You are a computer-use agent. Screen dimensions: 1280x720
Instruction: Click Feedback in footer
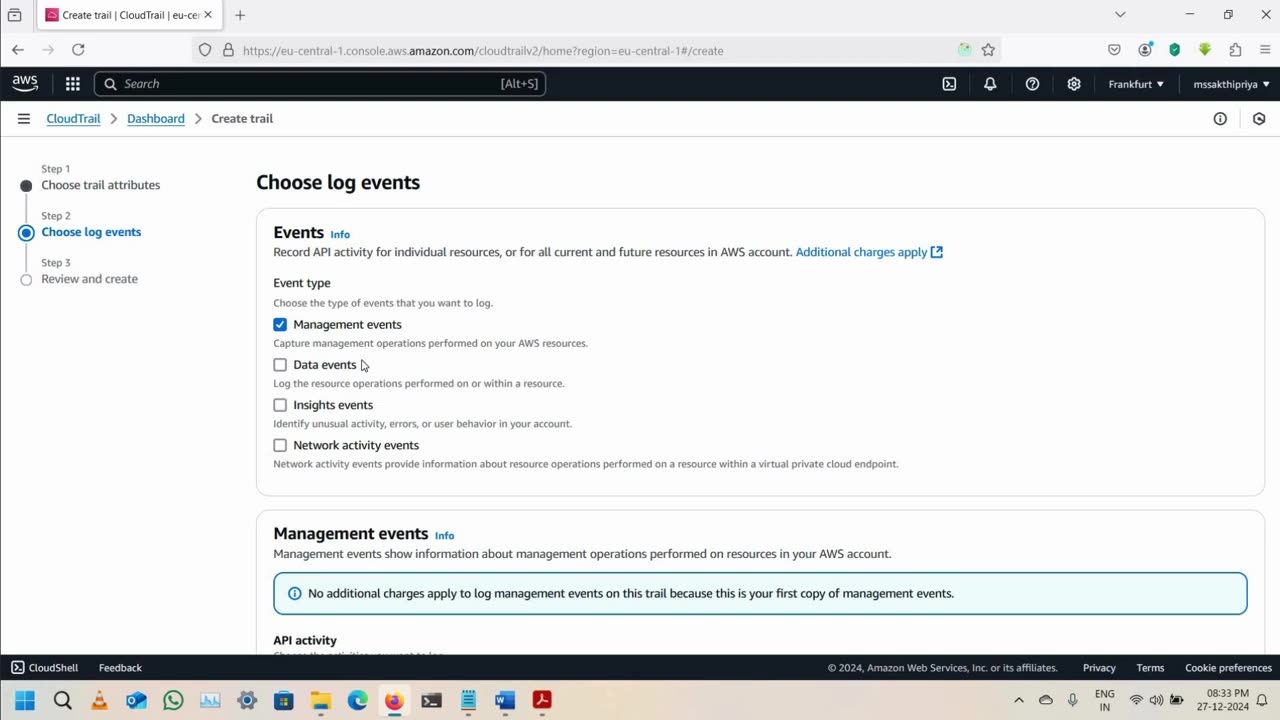pyautogui.click(x=120, y=667)
